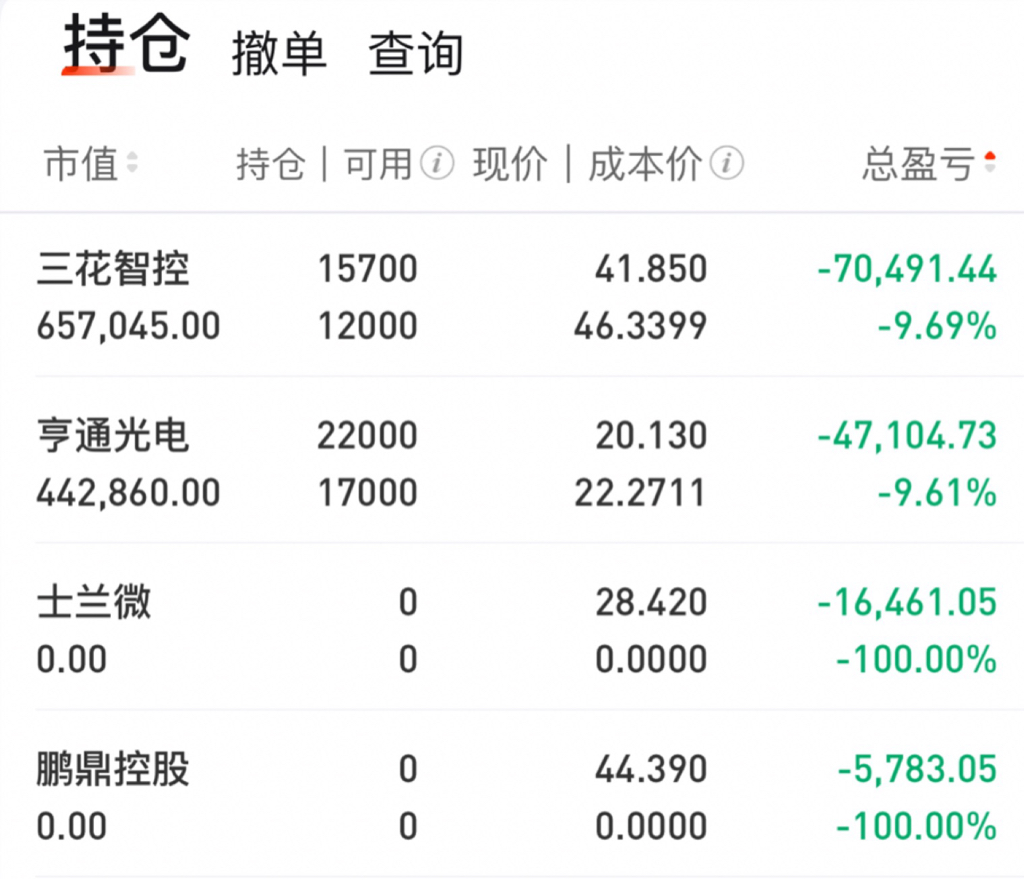The width and height of the screenshot is (1024, 880).
Task: Select current price 28.420
Action: tap(650, 602)
